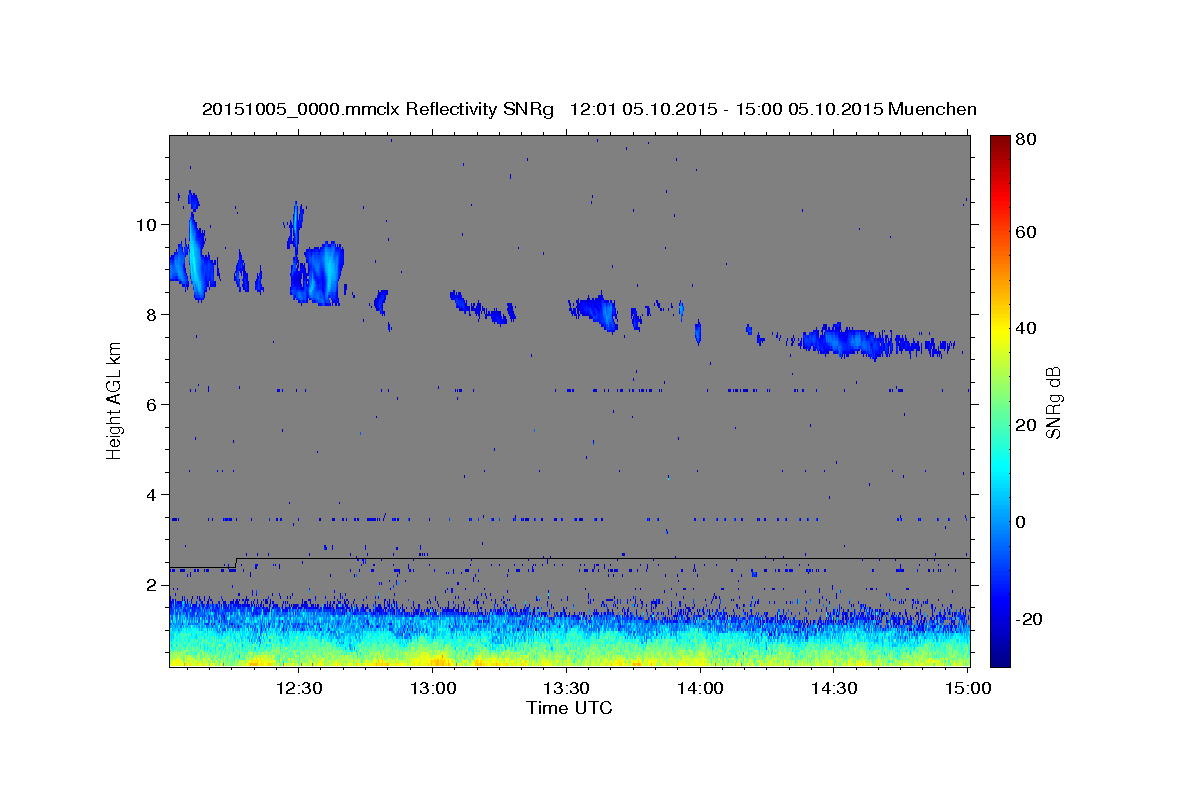
Task: Click the height tick label 6
Action: (x=153, y=404)
